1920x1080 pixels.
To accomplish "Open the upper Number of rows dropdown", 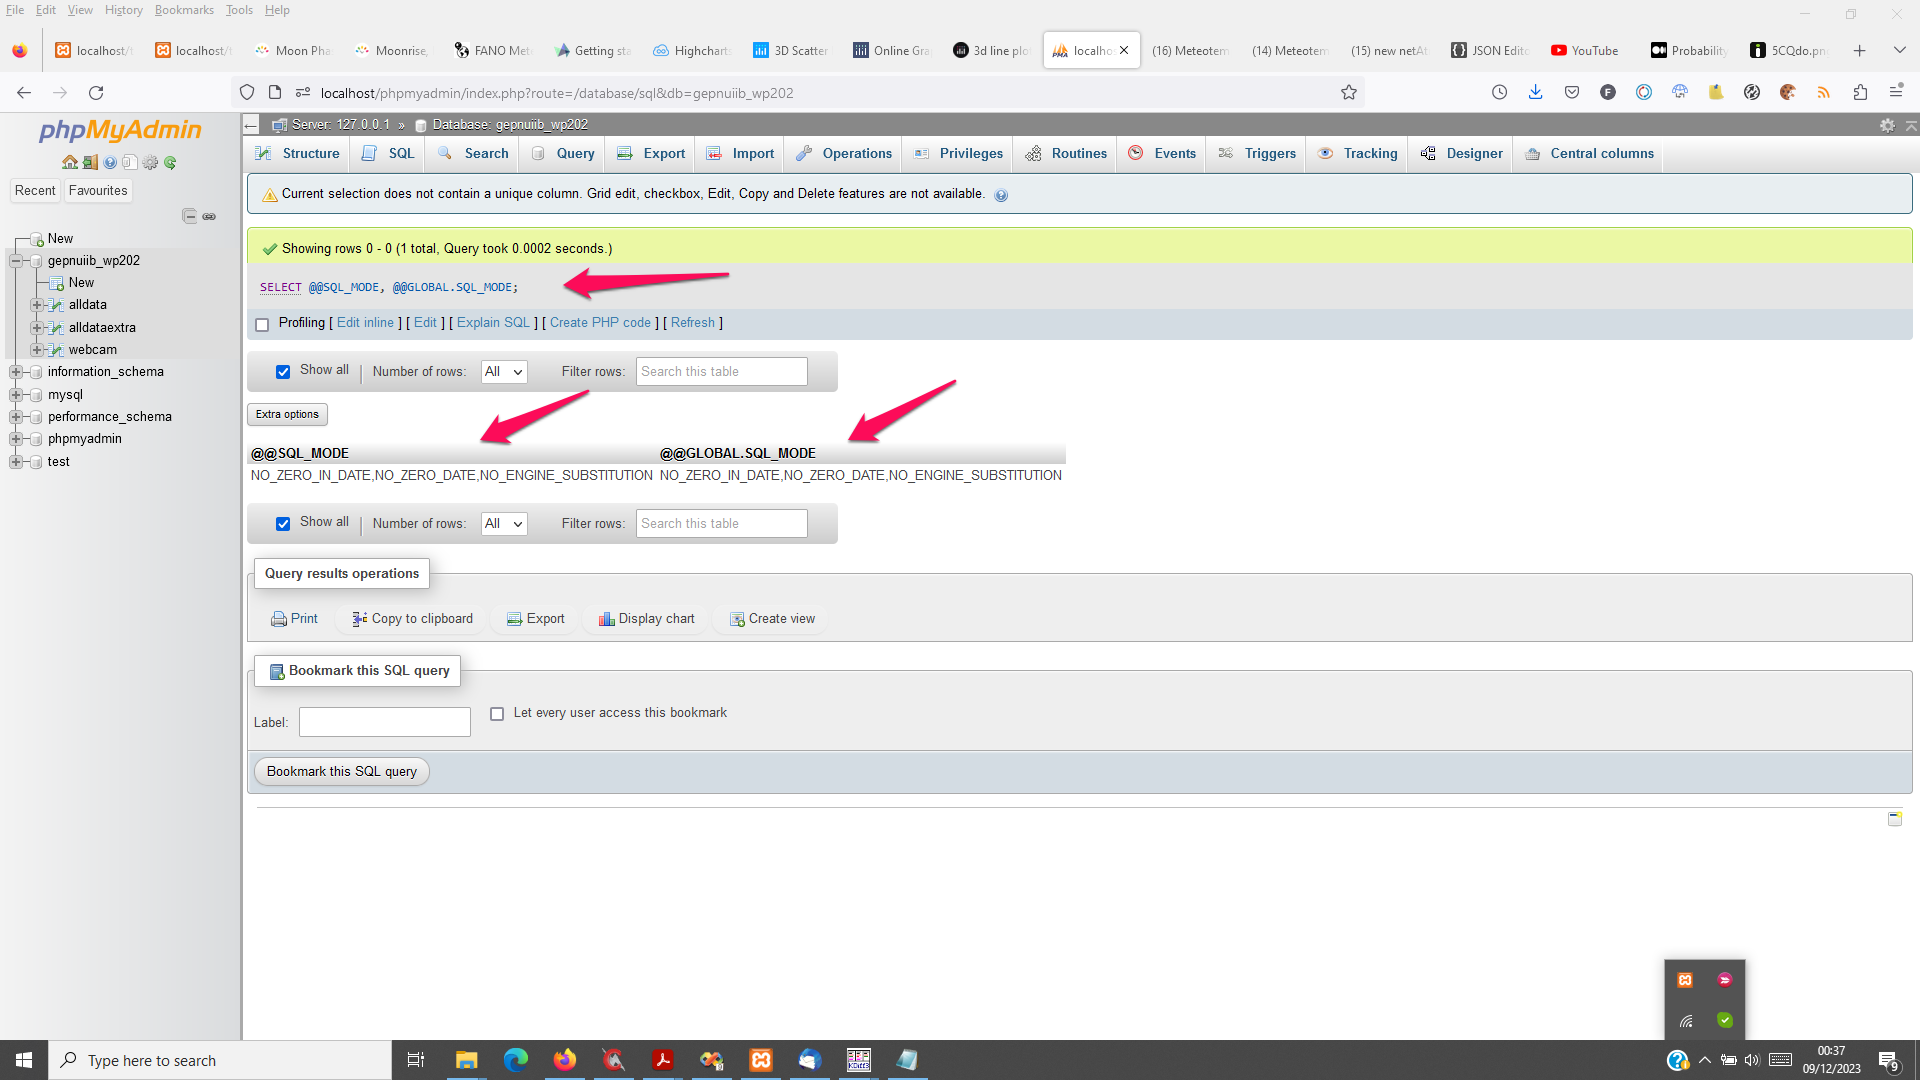I will coord(503,372).
